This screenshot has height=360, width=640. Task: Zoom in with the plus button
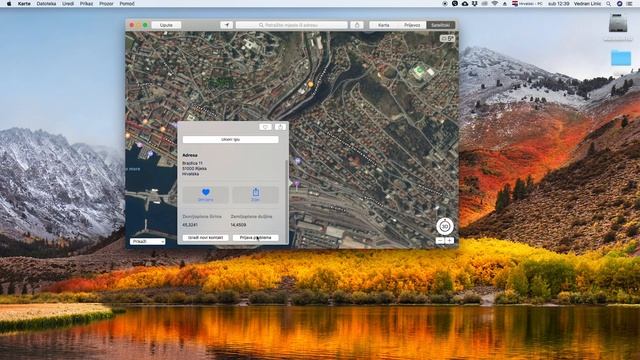tap(449, 241)
